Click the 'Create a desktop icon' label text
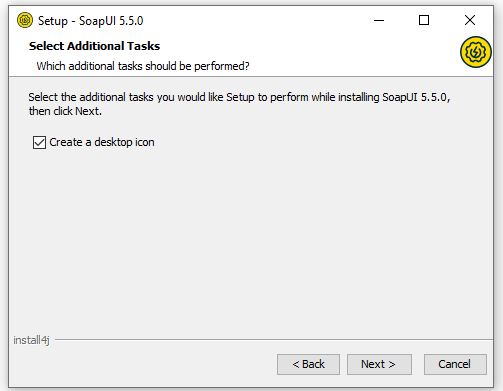 [x=102, y=142]
